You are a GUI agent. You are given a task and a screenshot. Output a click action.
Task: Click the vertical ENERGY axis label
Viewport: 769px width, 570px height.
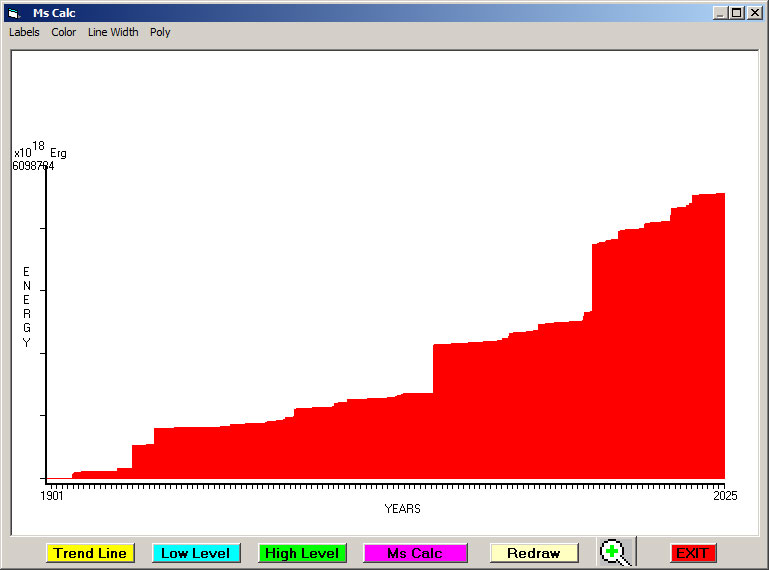click(27, 307)
